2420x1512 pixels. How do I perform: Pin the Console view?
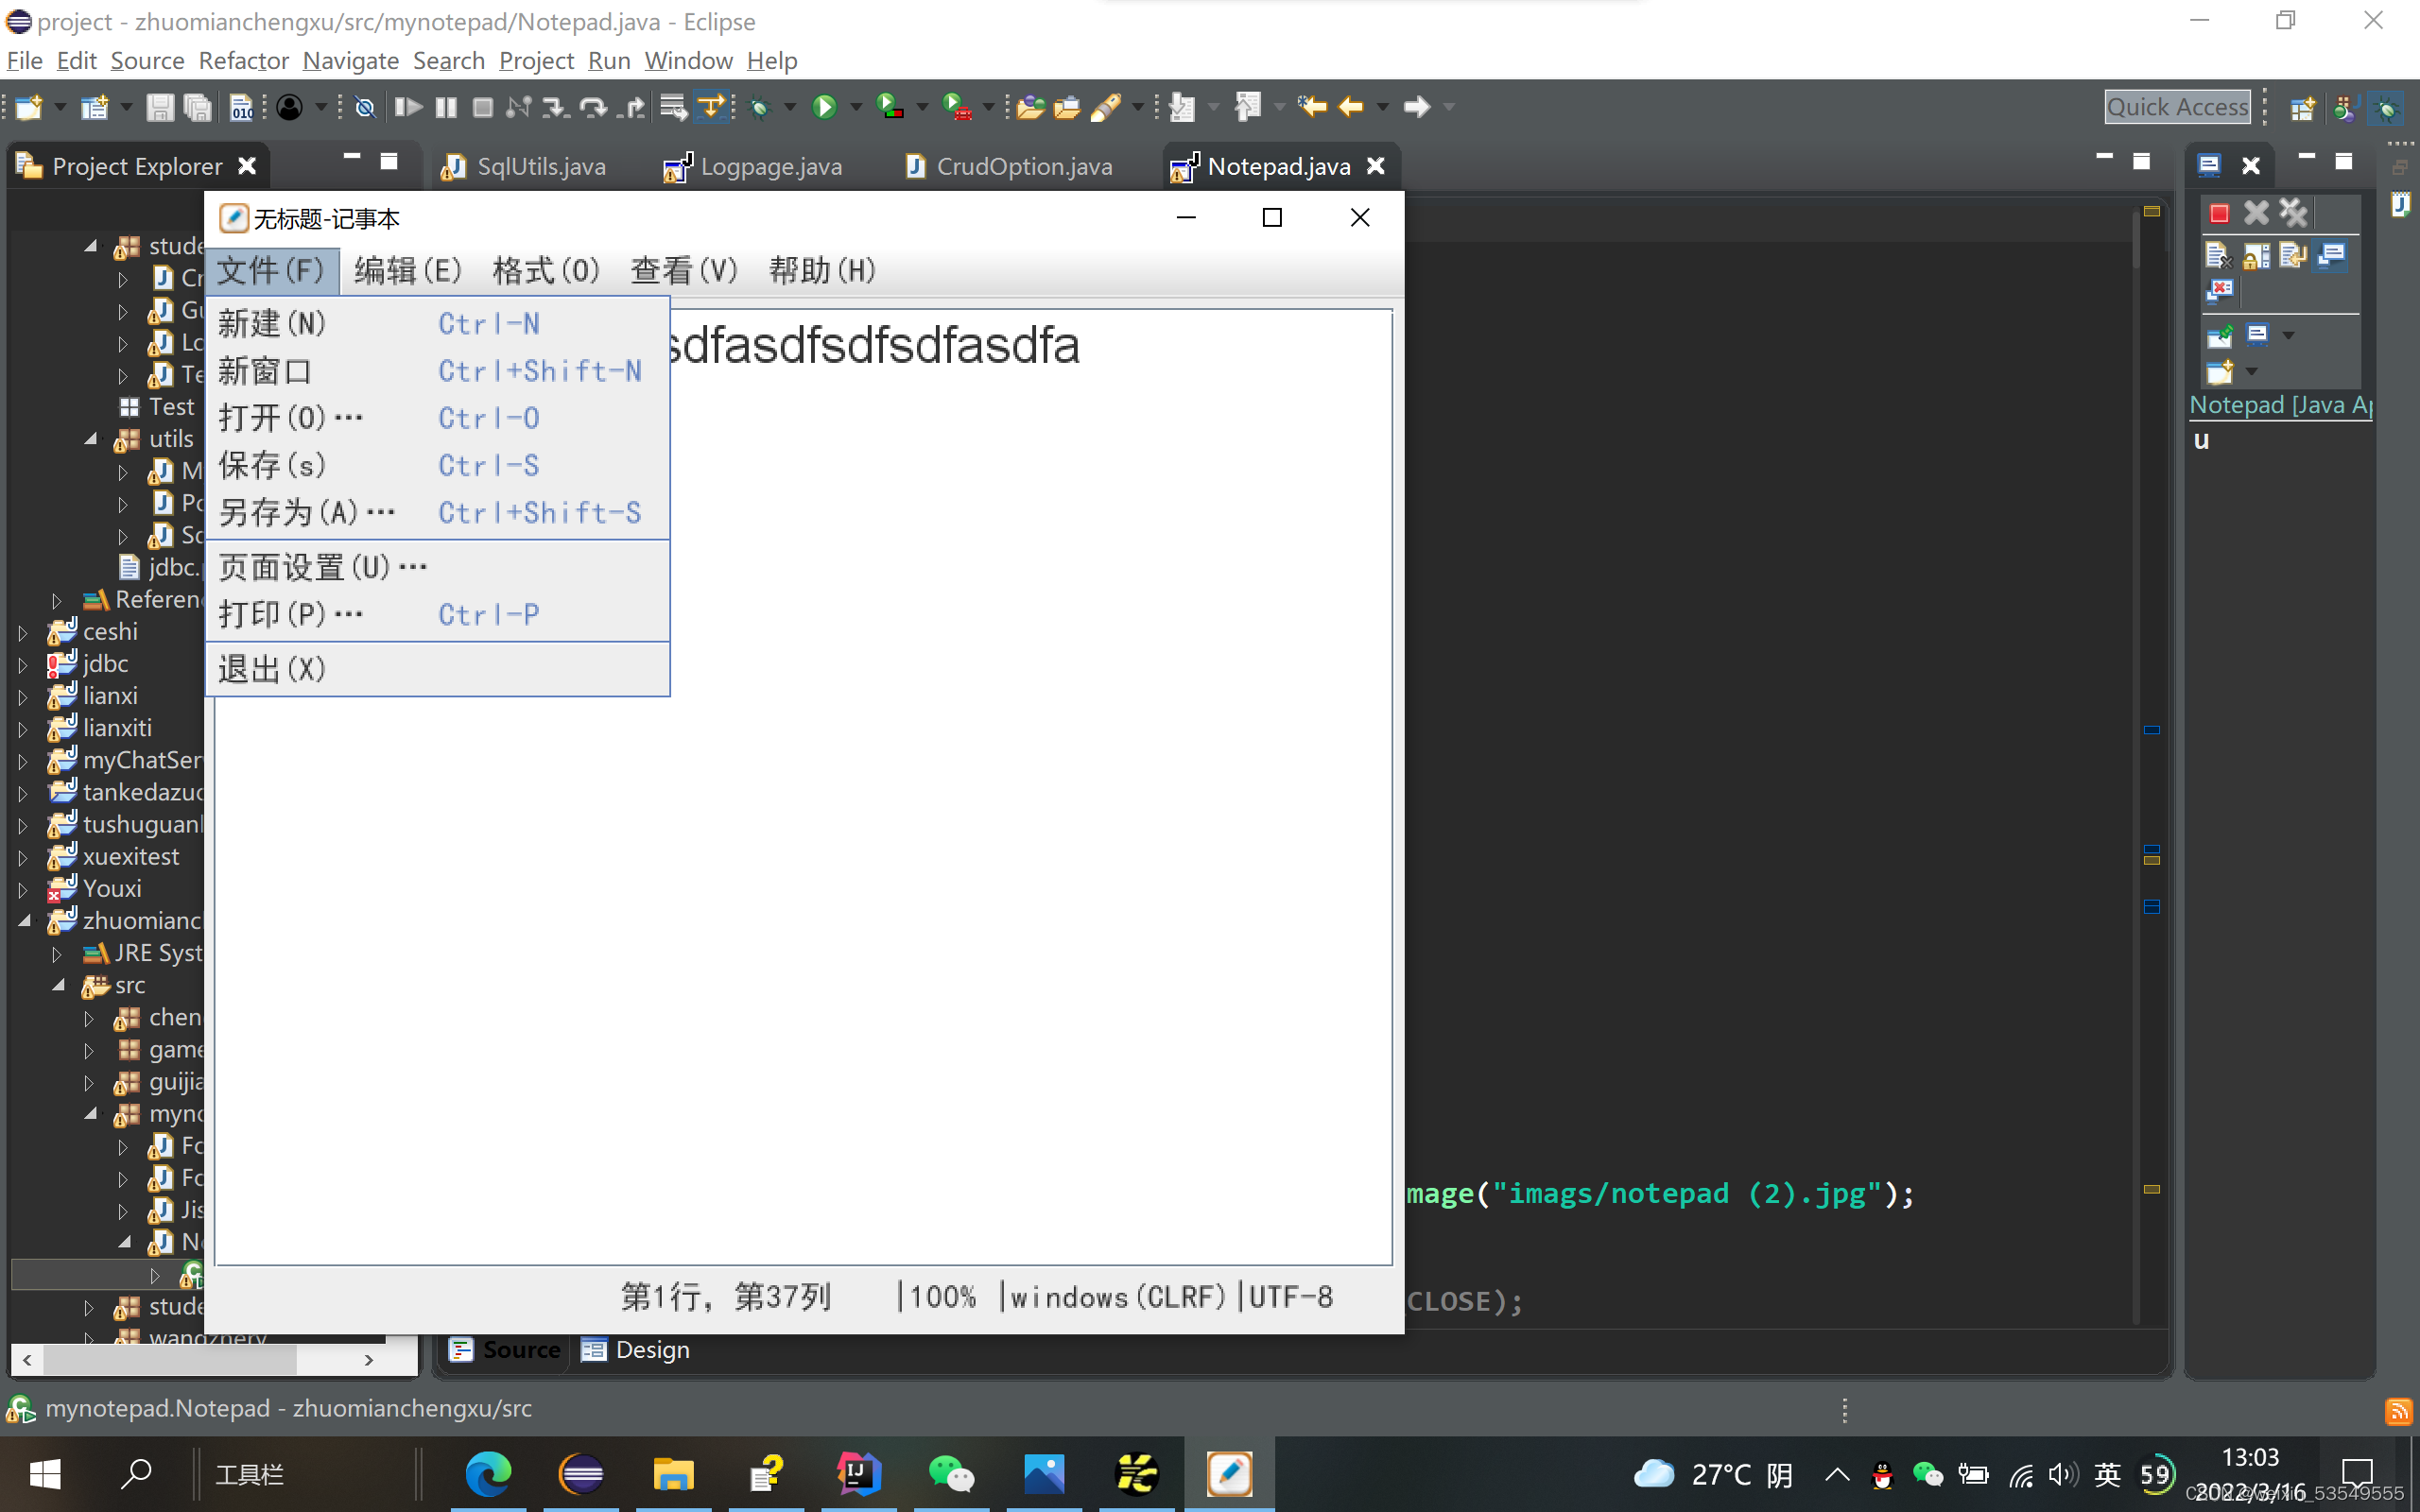(x=2221, y=338)
